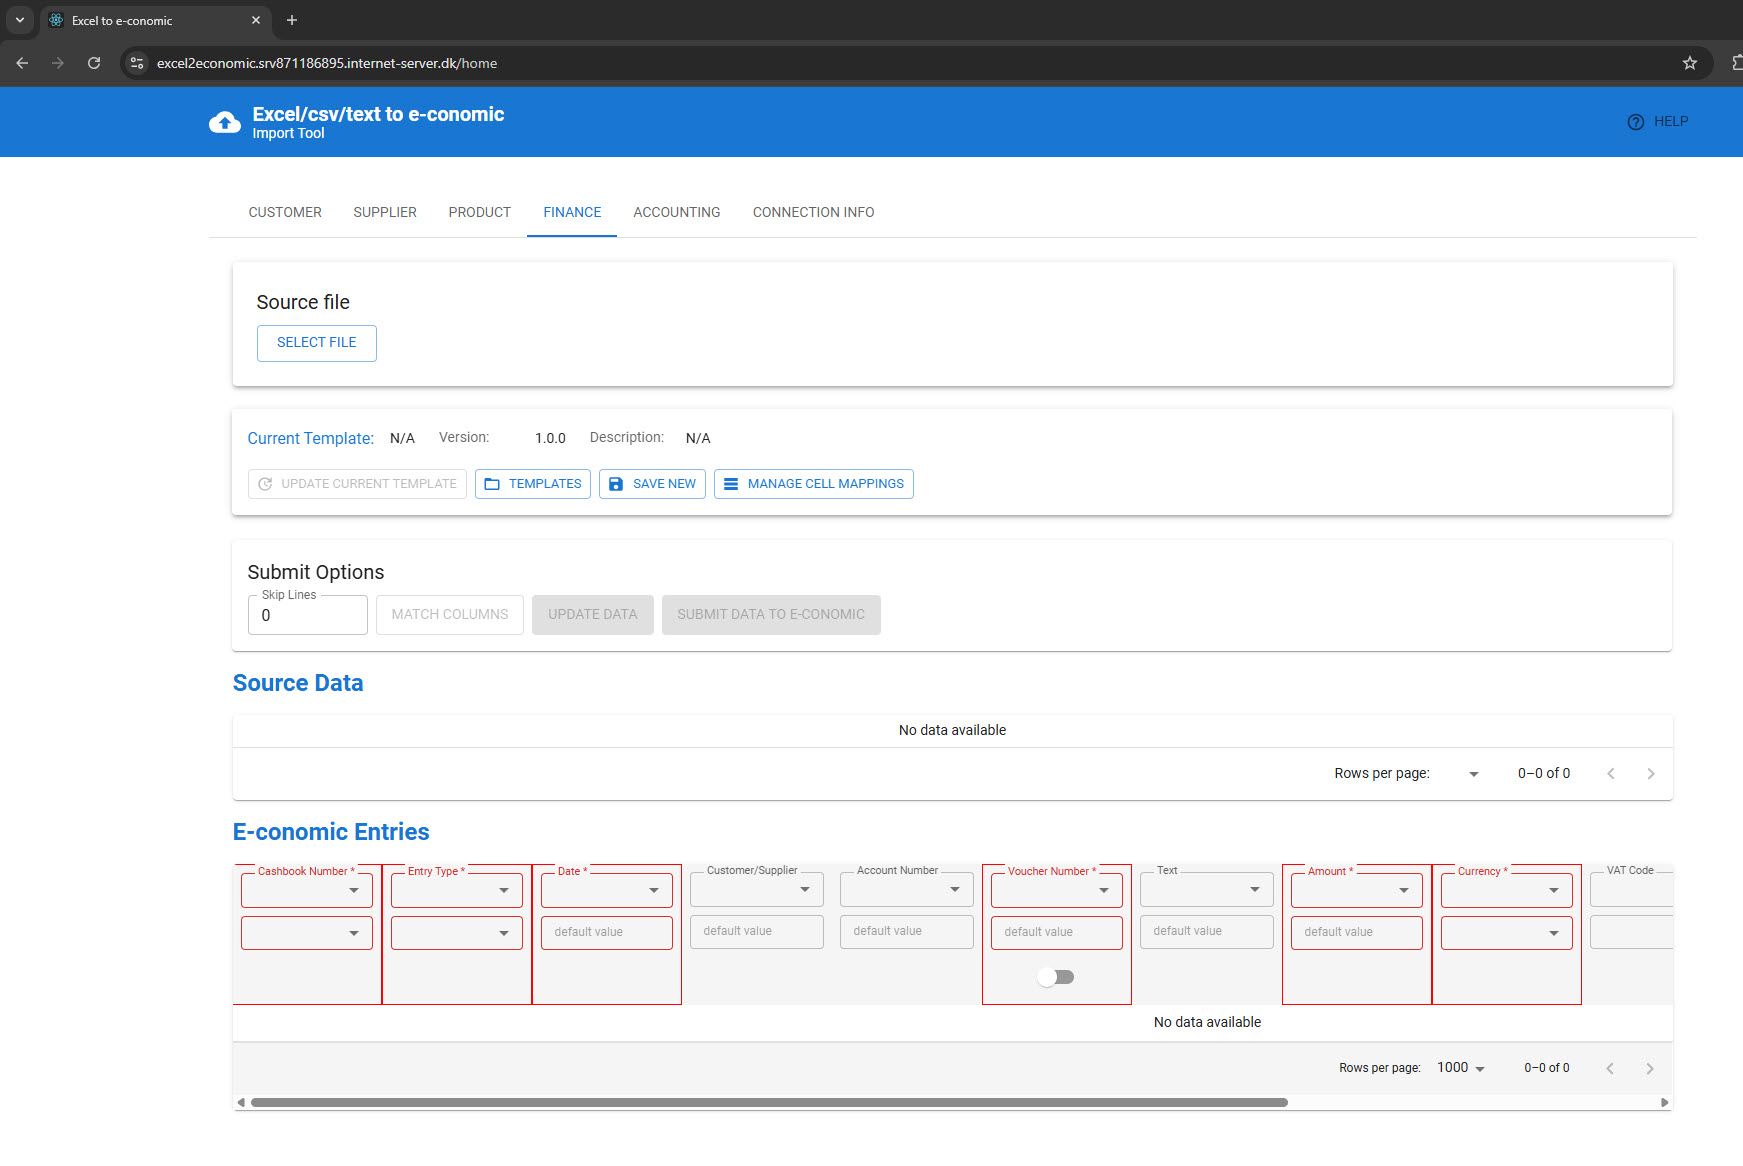Click SAVE NEW template button

(653, 484)
